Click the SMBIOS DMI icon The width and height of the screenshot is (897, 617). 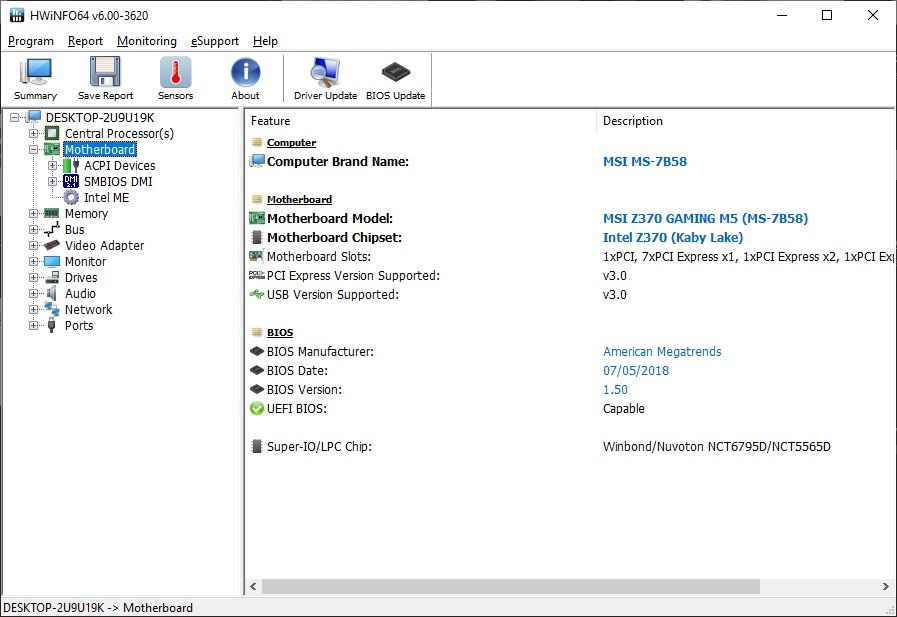(x=71, y=181)
